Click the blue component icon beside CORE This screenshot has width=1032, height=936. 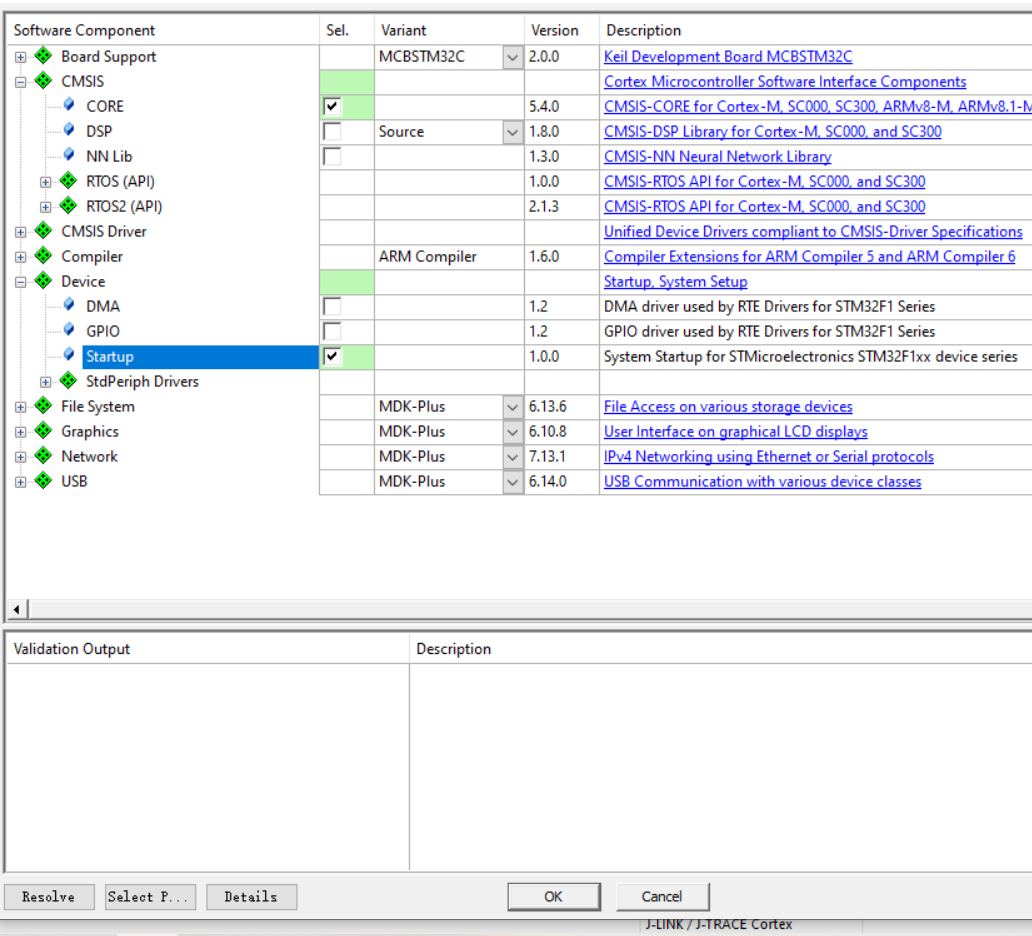pos(69,105)
